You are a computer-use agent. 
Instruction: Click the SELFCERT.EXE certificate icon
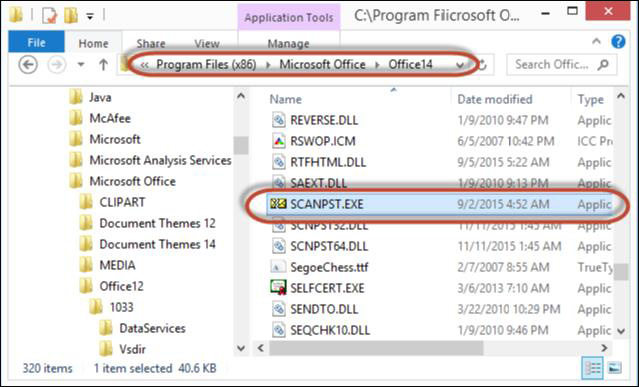click(x=278, y=288)
